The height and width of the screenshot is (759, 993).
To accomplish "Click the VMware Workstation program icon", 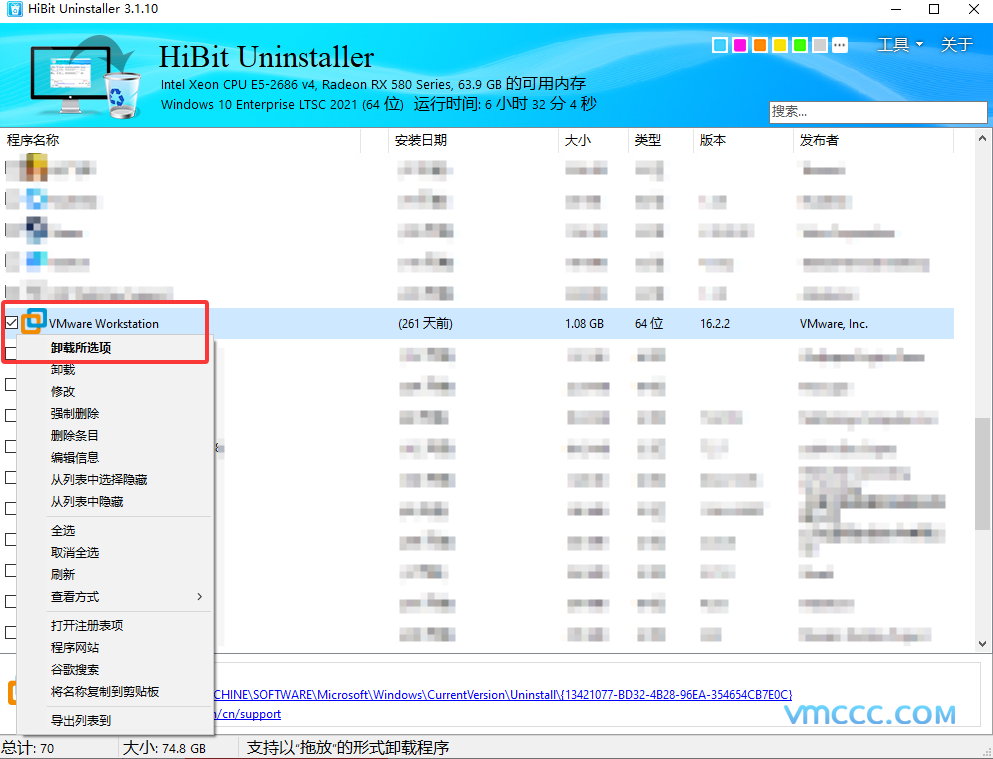I will coord(34,322).
